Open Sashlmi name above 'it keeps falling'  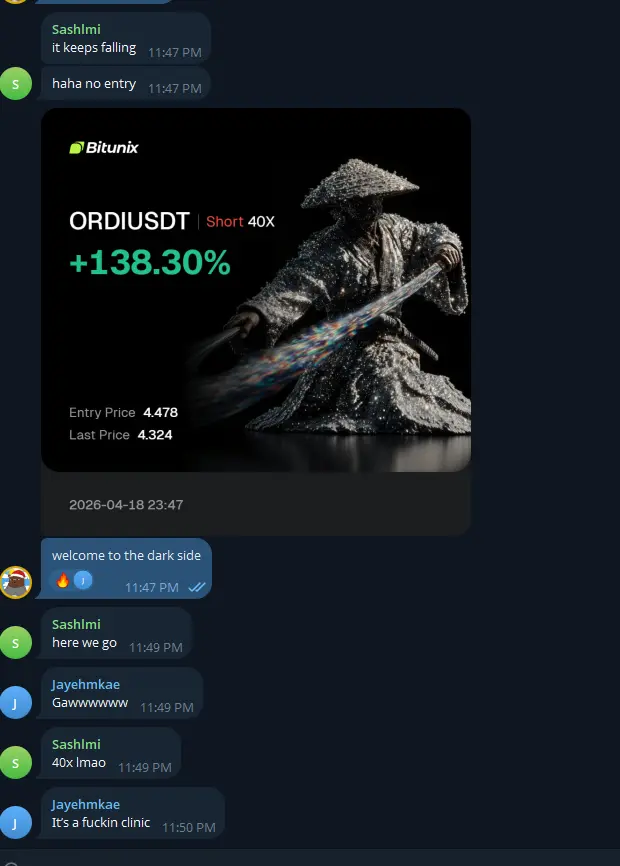coord(76,29)
